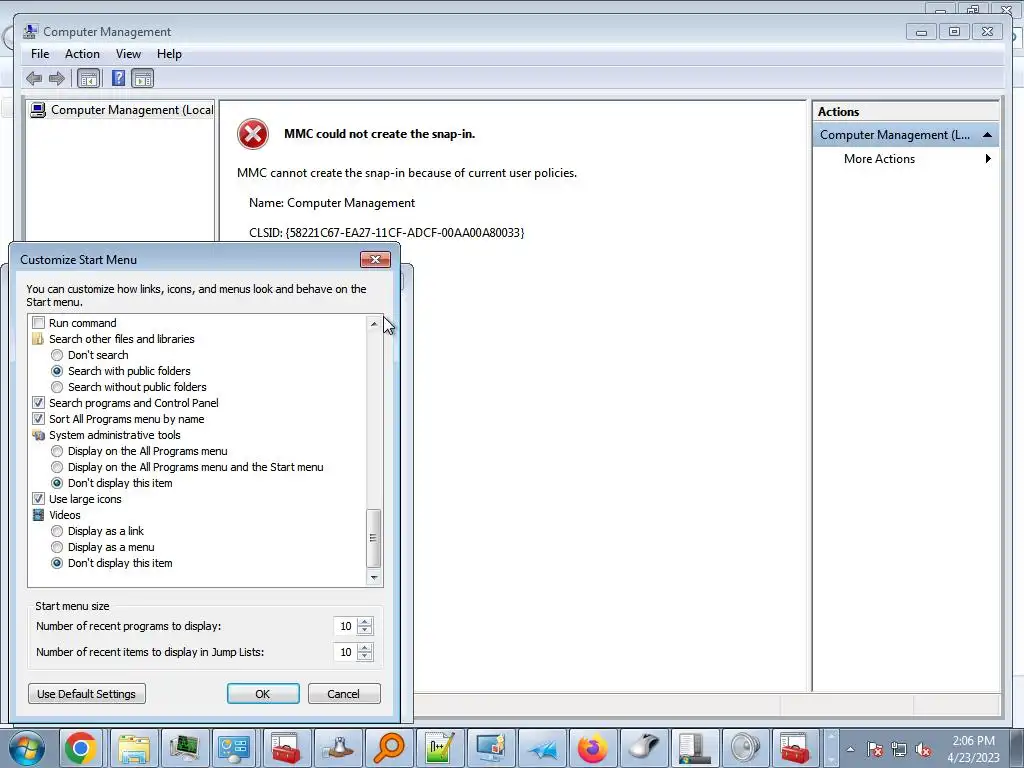Click OK in Customize Start Menu
Image resolution: width=1024 pixels, height=768 pixels.
click(263, 694)
